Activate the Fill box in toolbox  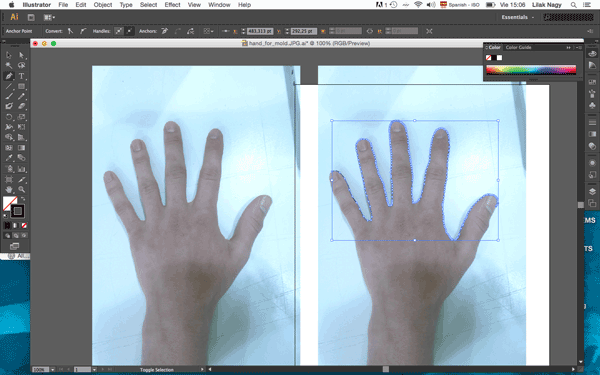pyautogui.click(x=9, y=203)
